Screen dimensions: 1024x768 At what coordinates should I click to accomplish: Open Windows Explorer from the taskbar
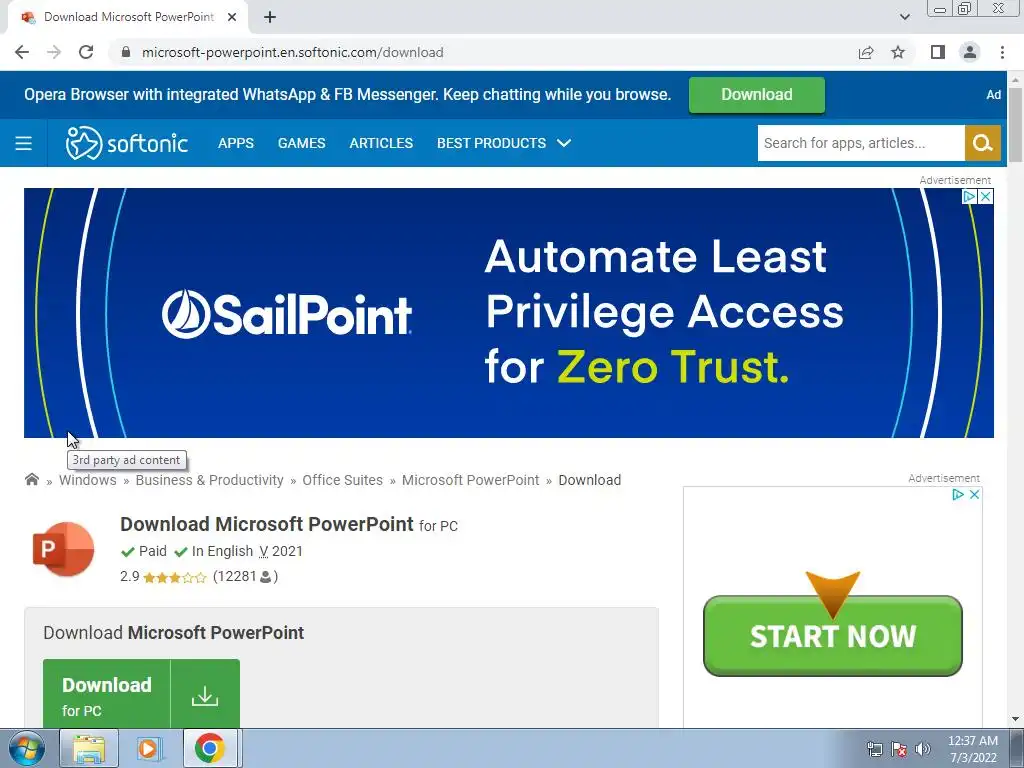[89, 748]
